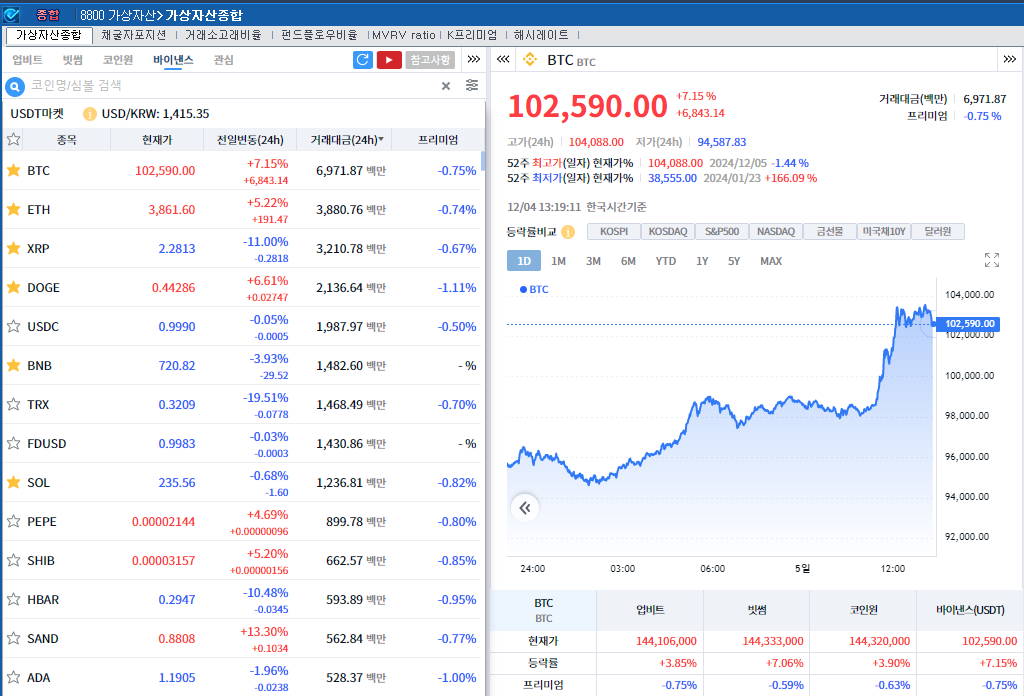Click the 참고사항 button
Image resolution: width=1024 pixels, height=696 pixels.
click(x=430, y=60)
